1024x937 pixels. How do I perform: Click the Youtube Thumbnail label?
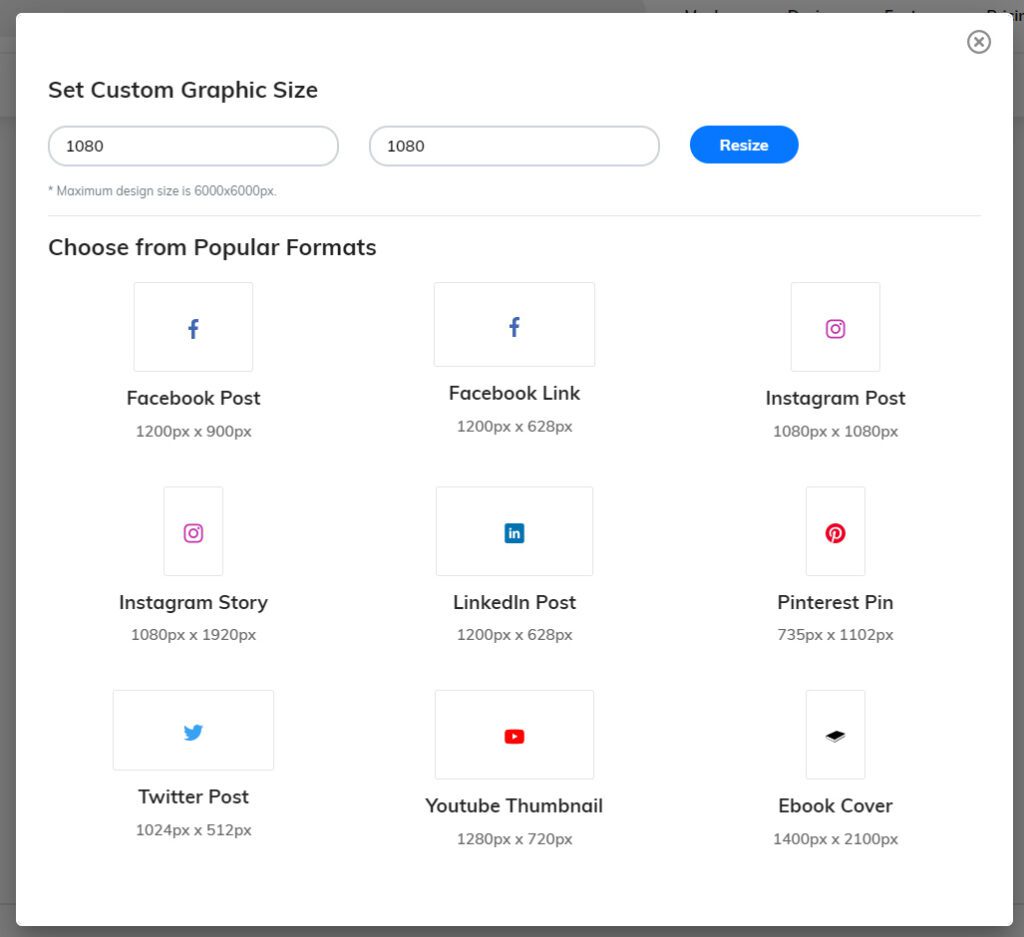coord(514,806)
